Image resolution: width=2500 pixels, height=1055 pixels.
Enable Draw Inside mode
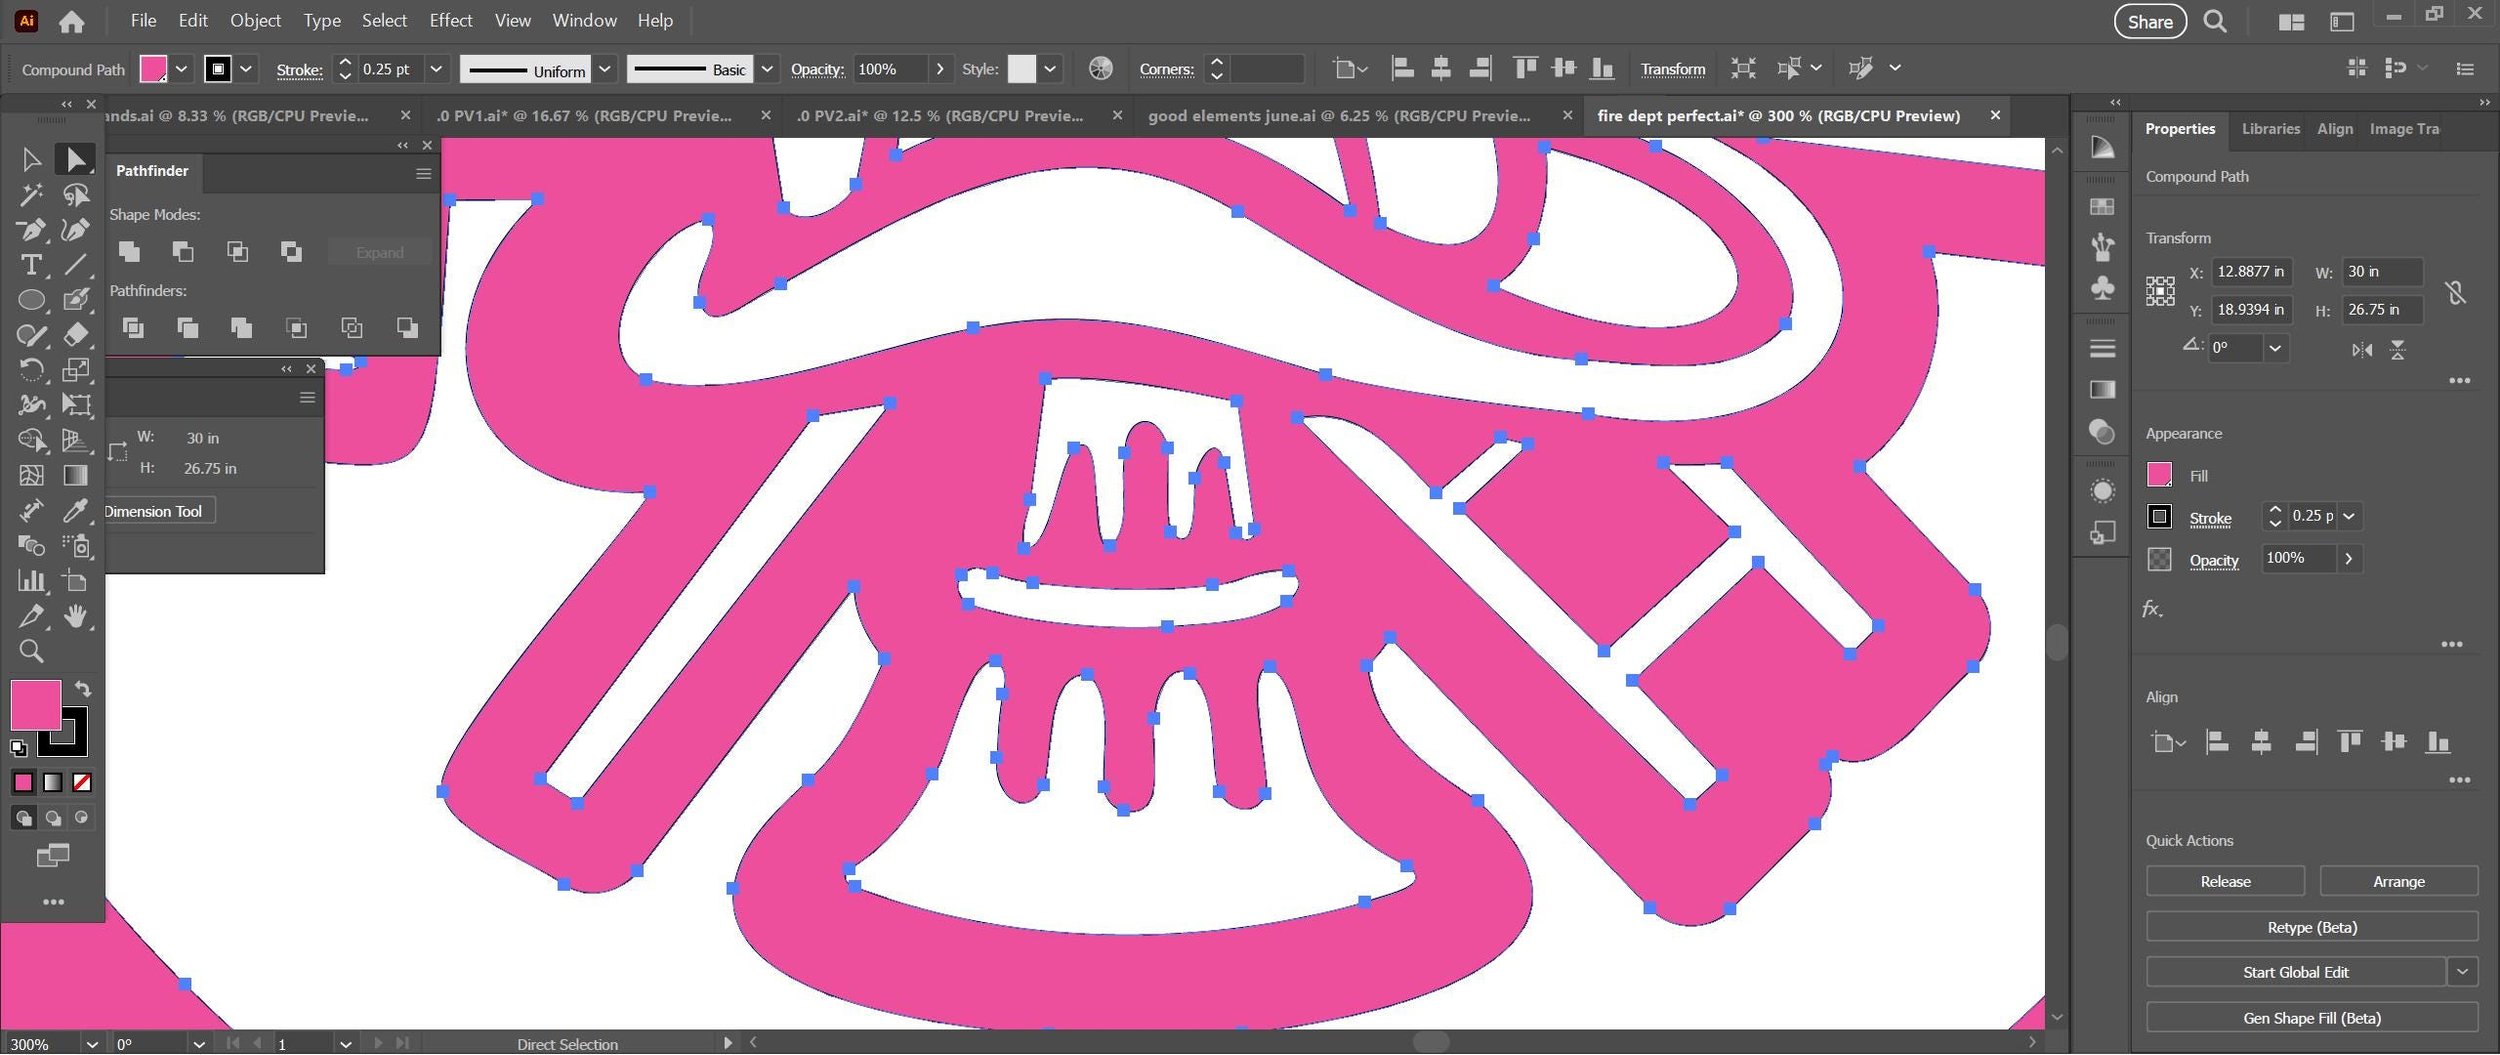82,818
